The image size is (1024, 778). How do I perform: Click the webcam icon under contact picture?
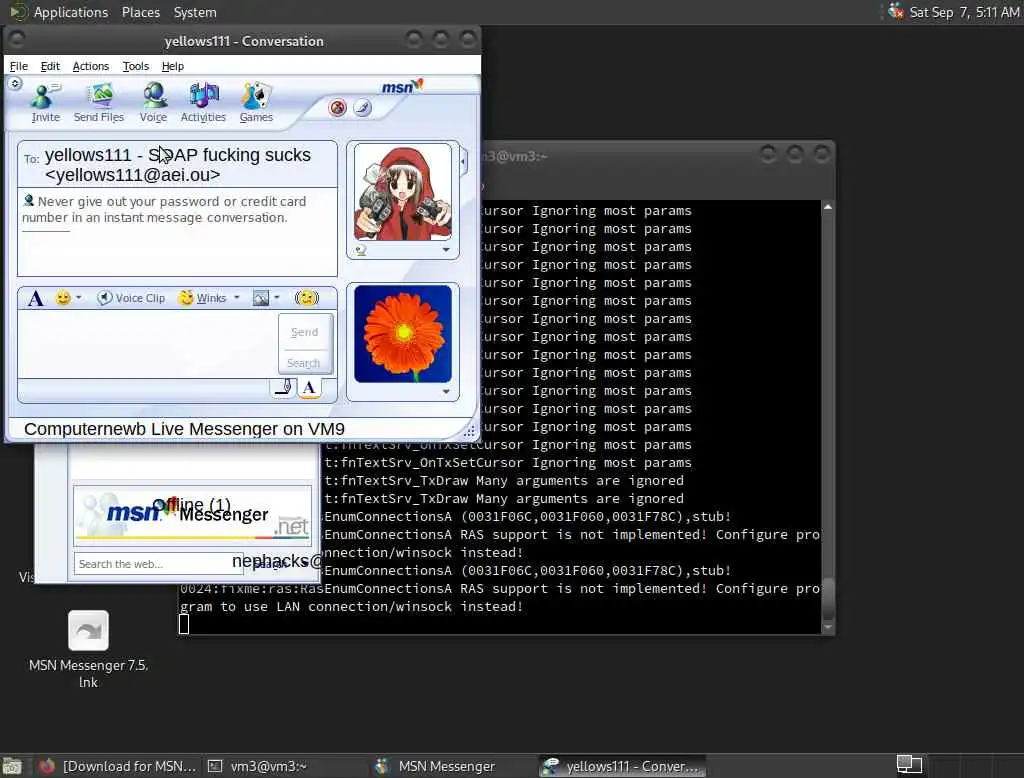tap(360, 250)
